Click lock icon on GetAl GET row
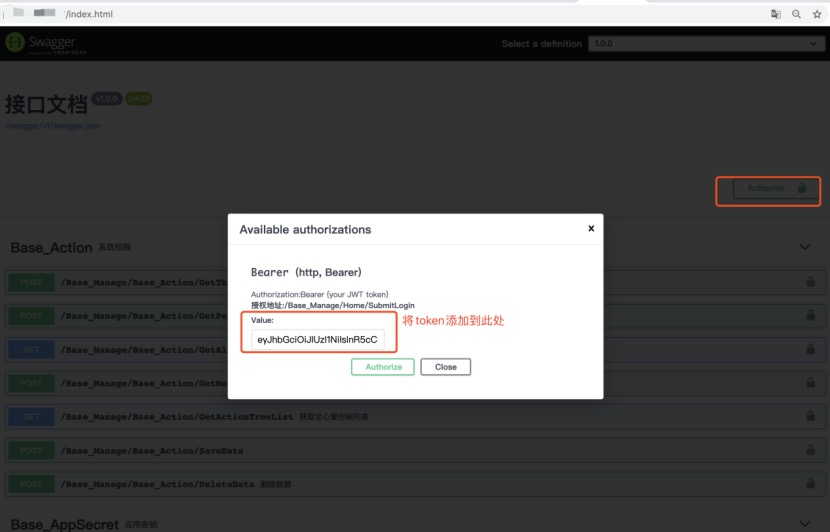The height and width of the screenshot is (532, 830). pyautogui.click(x=810, y=349)
